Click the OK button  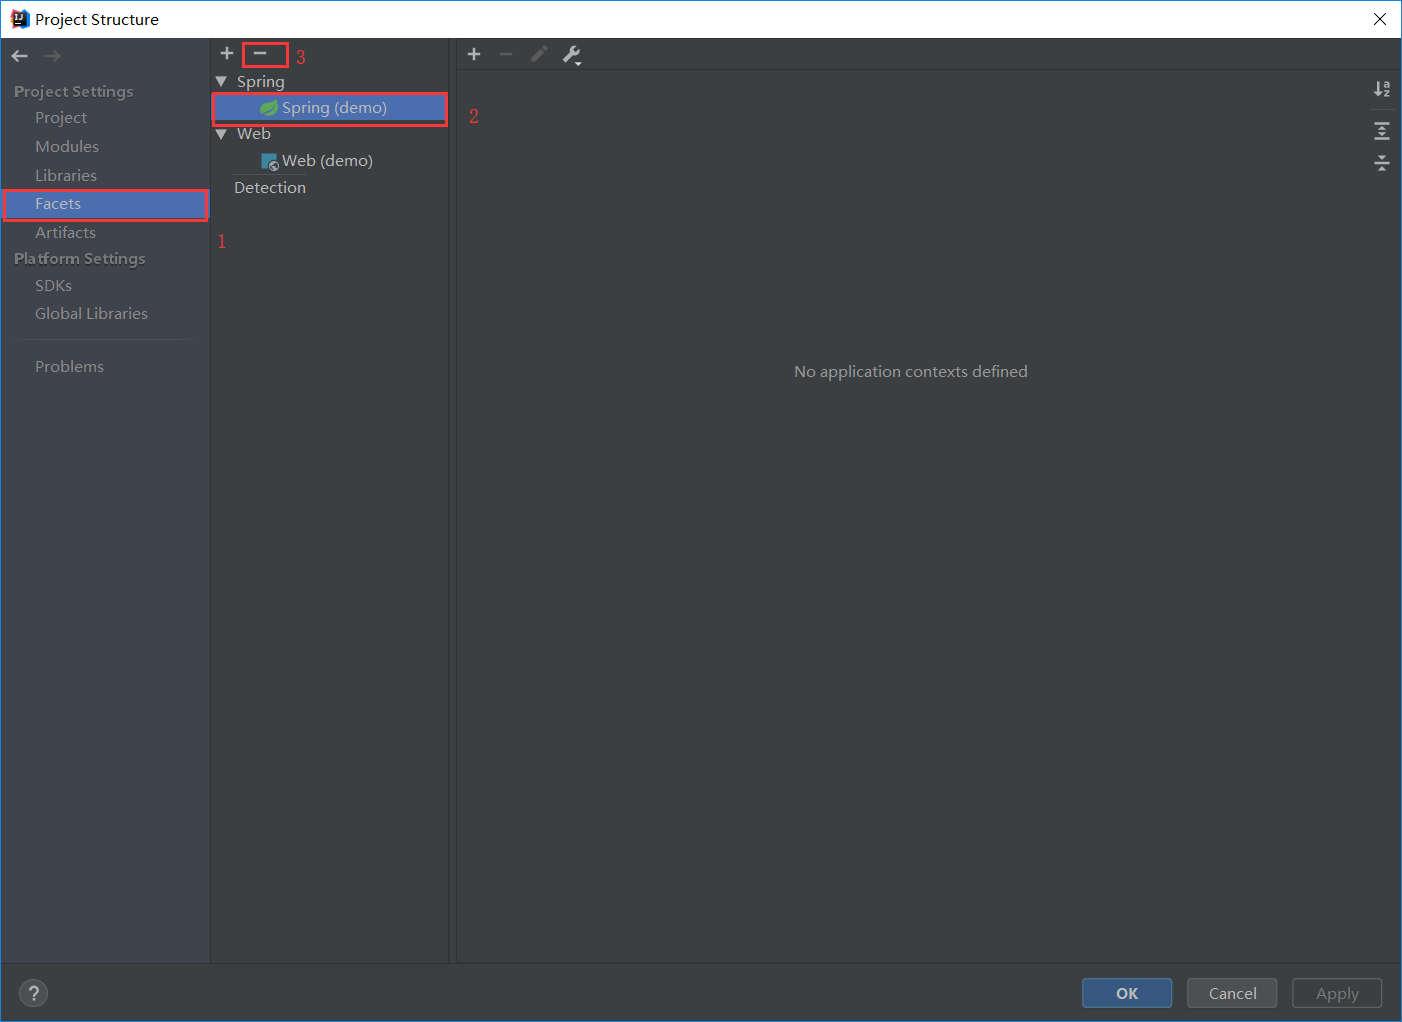coord(1127,993)
